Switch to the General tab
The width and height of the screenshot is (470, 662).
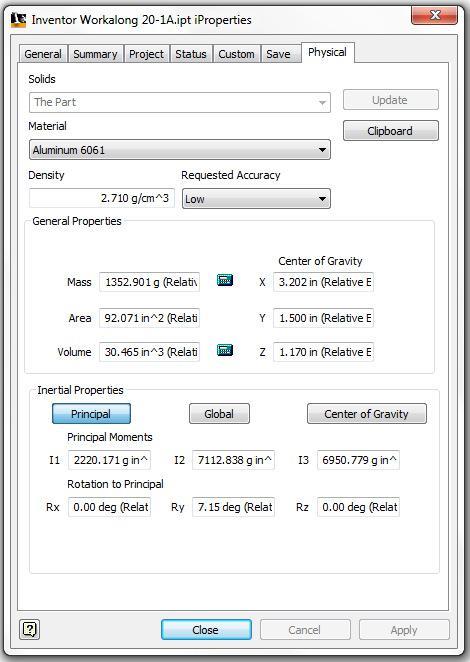tap(43, 54)
